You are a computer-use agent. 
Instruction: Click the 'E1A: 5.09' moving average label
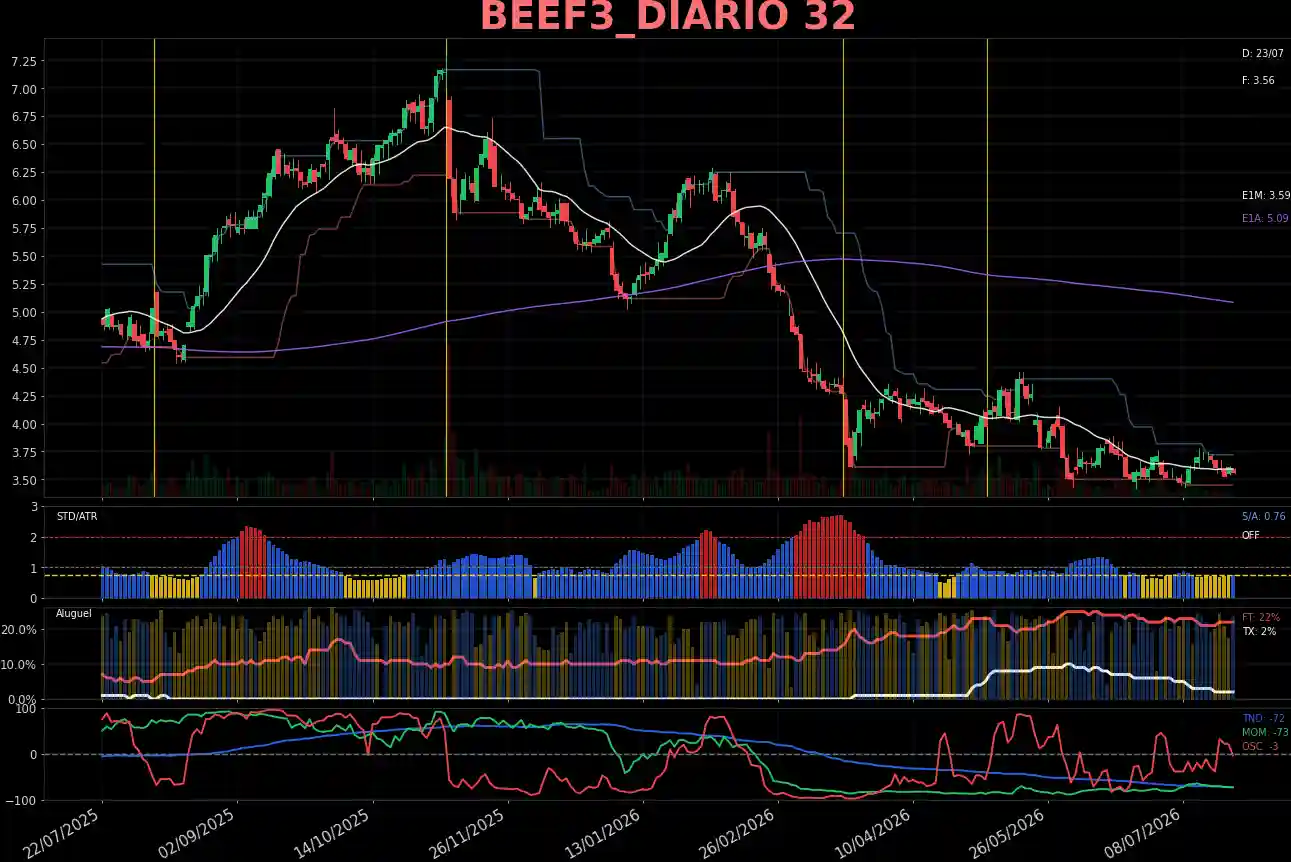[1265, 218]
